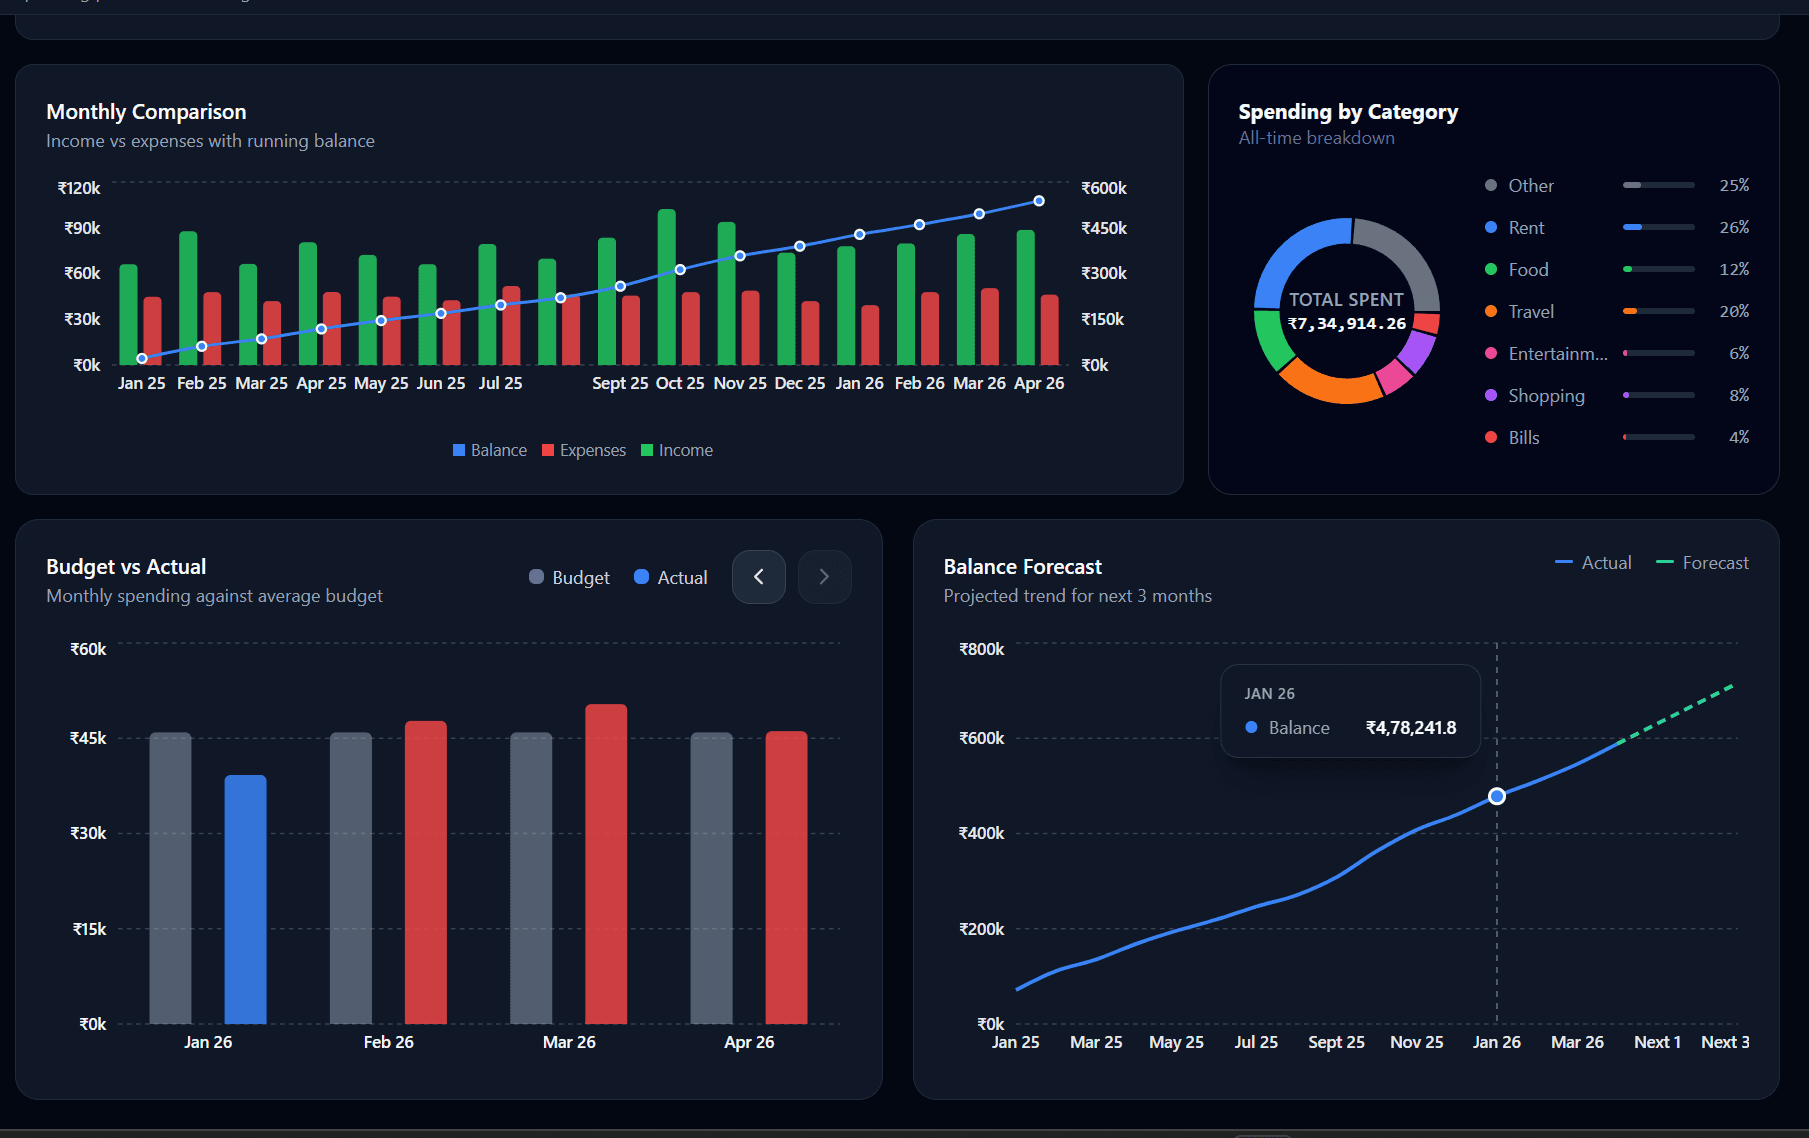Click the Other 25% progress bar
Image resolution: width=1809 pixels, height=1138 pixels.
tap(1658, 185)
